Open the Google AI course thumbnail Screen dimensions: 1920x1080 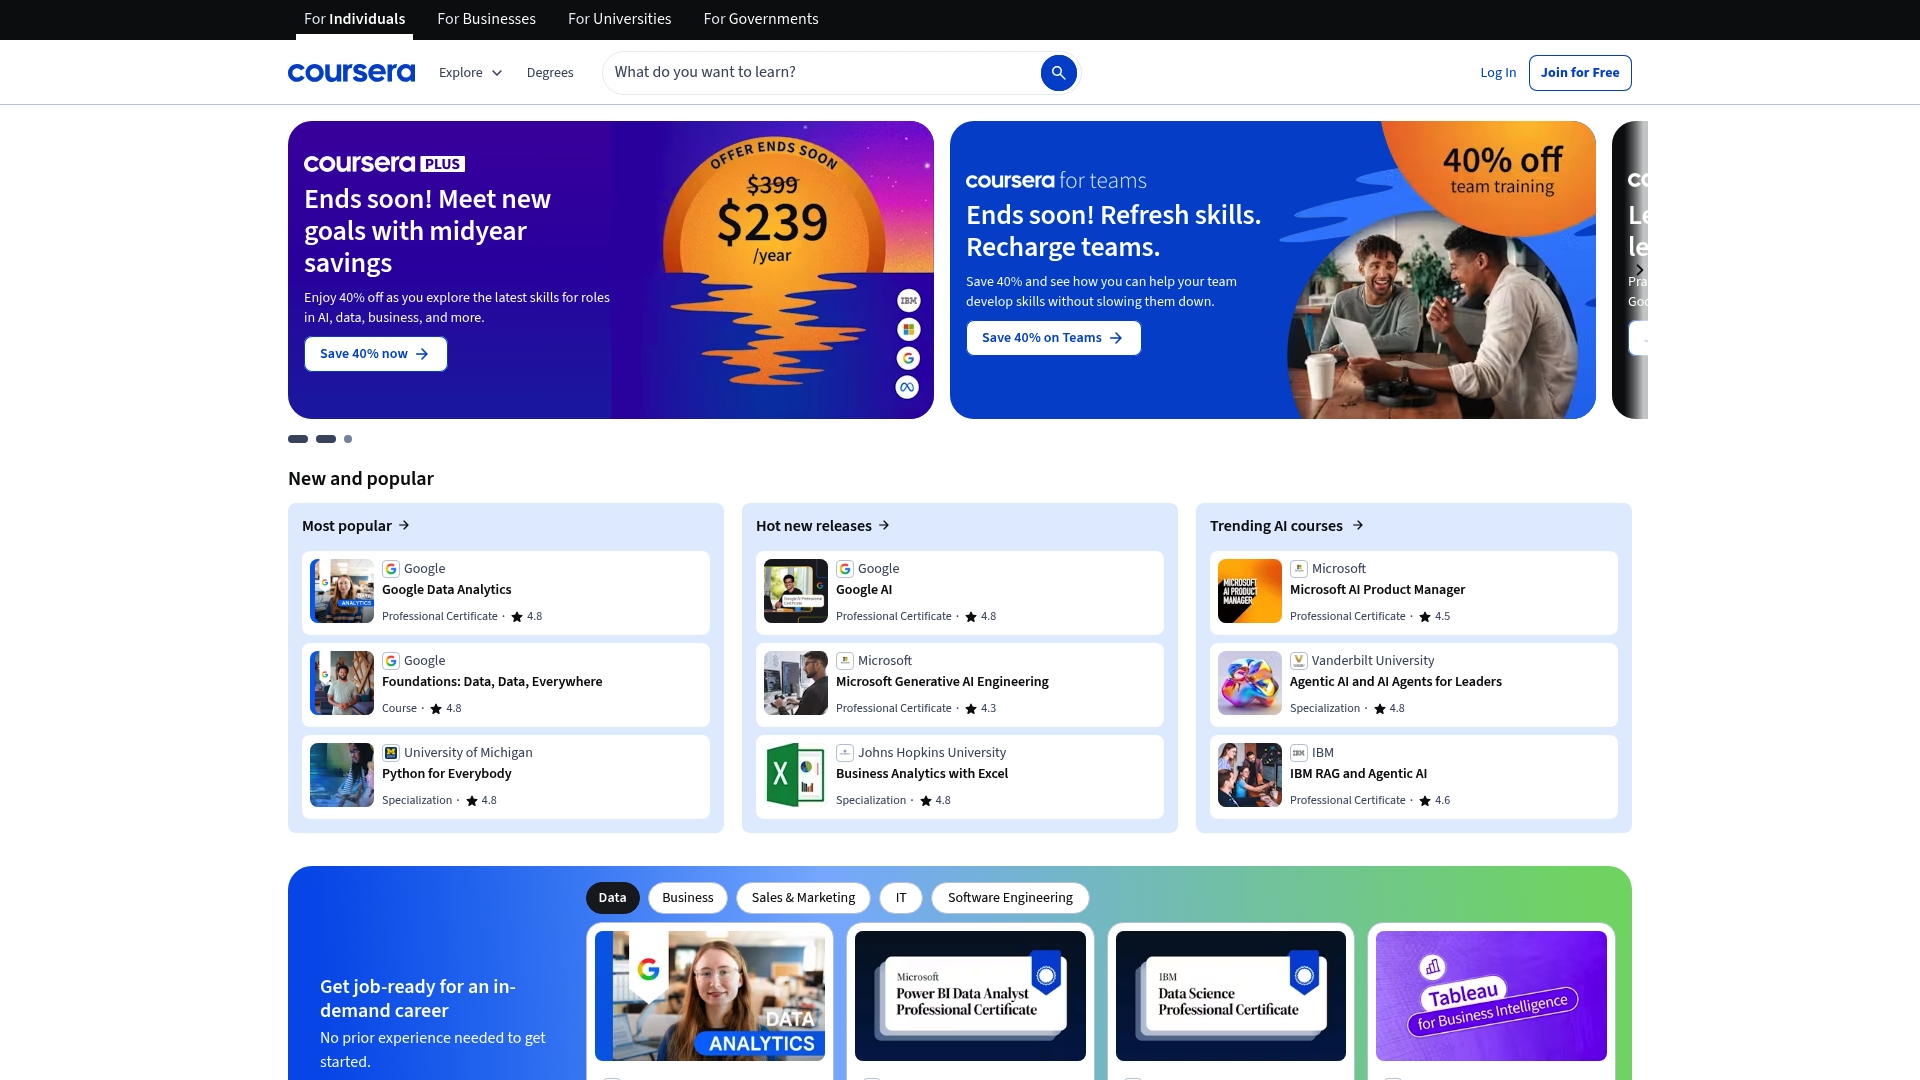click(796, 591)
